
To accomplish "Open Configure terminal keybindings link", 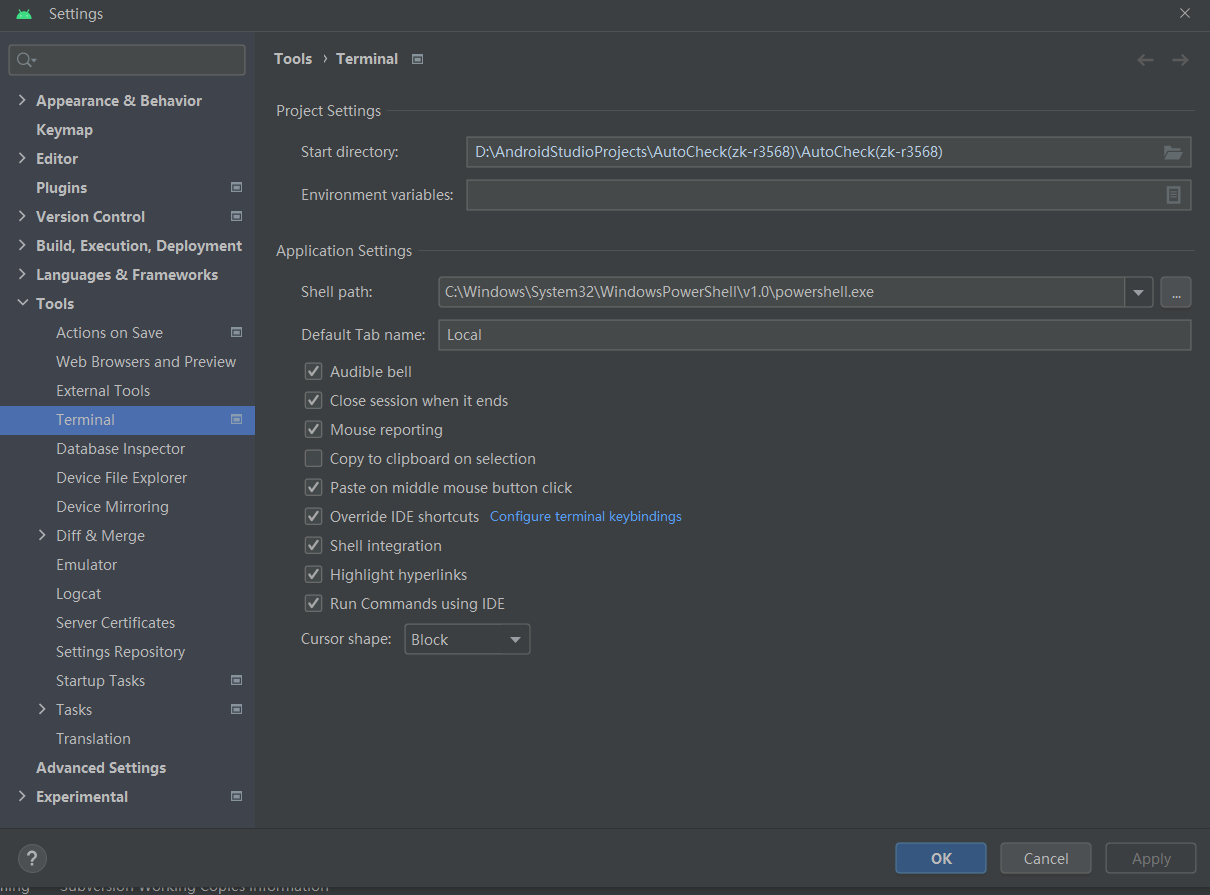I will click(x=585, y=516).
